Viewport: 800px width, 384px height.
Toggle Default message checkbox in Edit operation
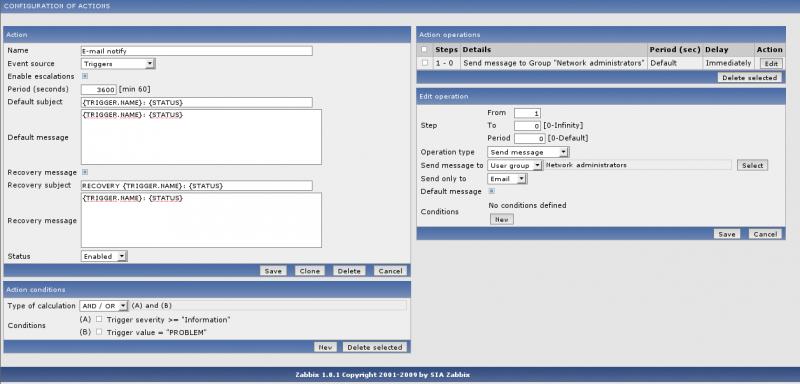point(491,191)
